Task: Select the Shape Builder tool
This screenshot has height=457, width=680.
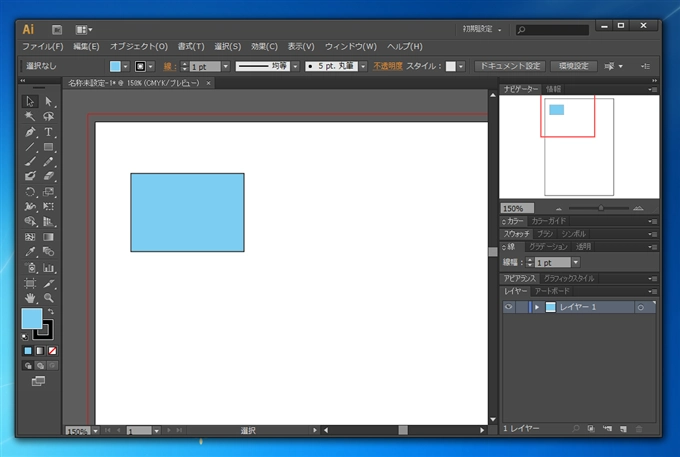Action: (x=30, y=222)
